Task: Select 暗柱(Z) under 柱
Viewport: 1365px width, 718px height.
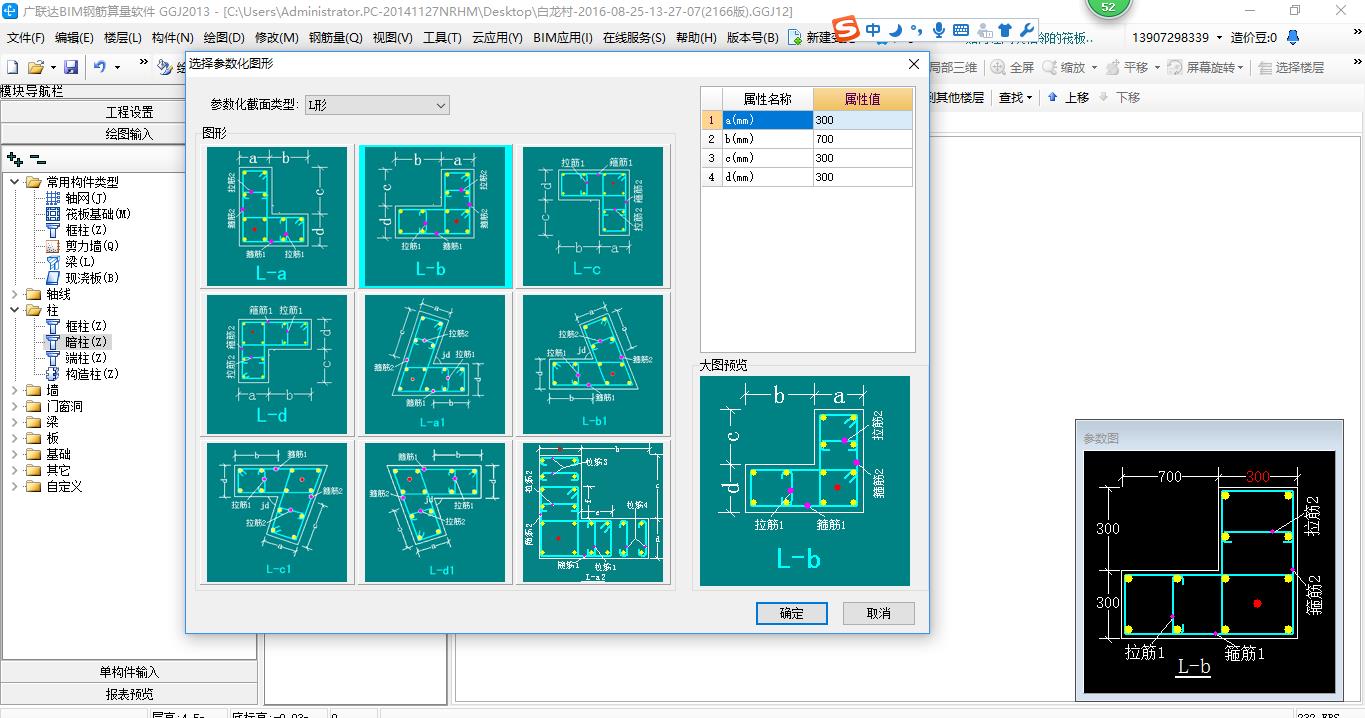Action: click(87, 342)
